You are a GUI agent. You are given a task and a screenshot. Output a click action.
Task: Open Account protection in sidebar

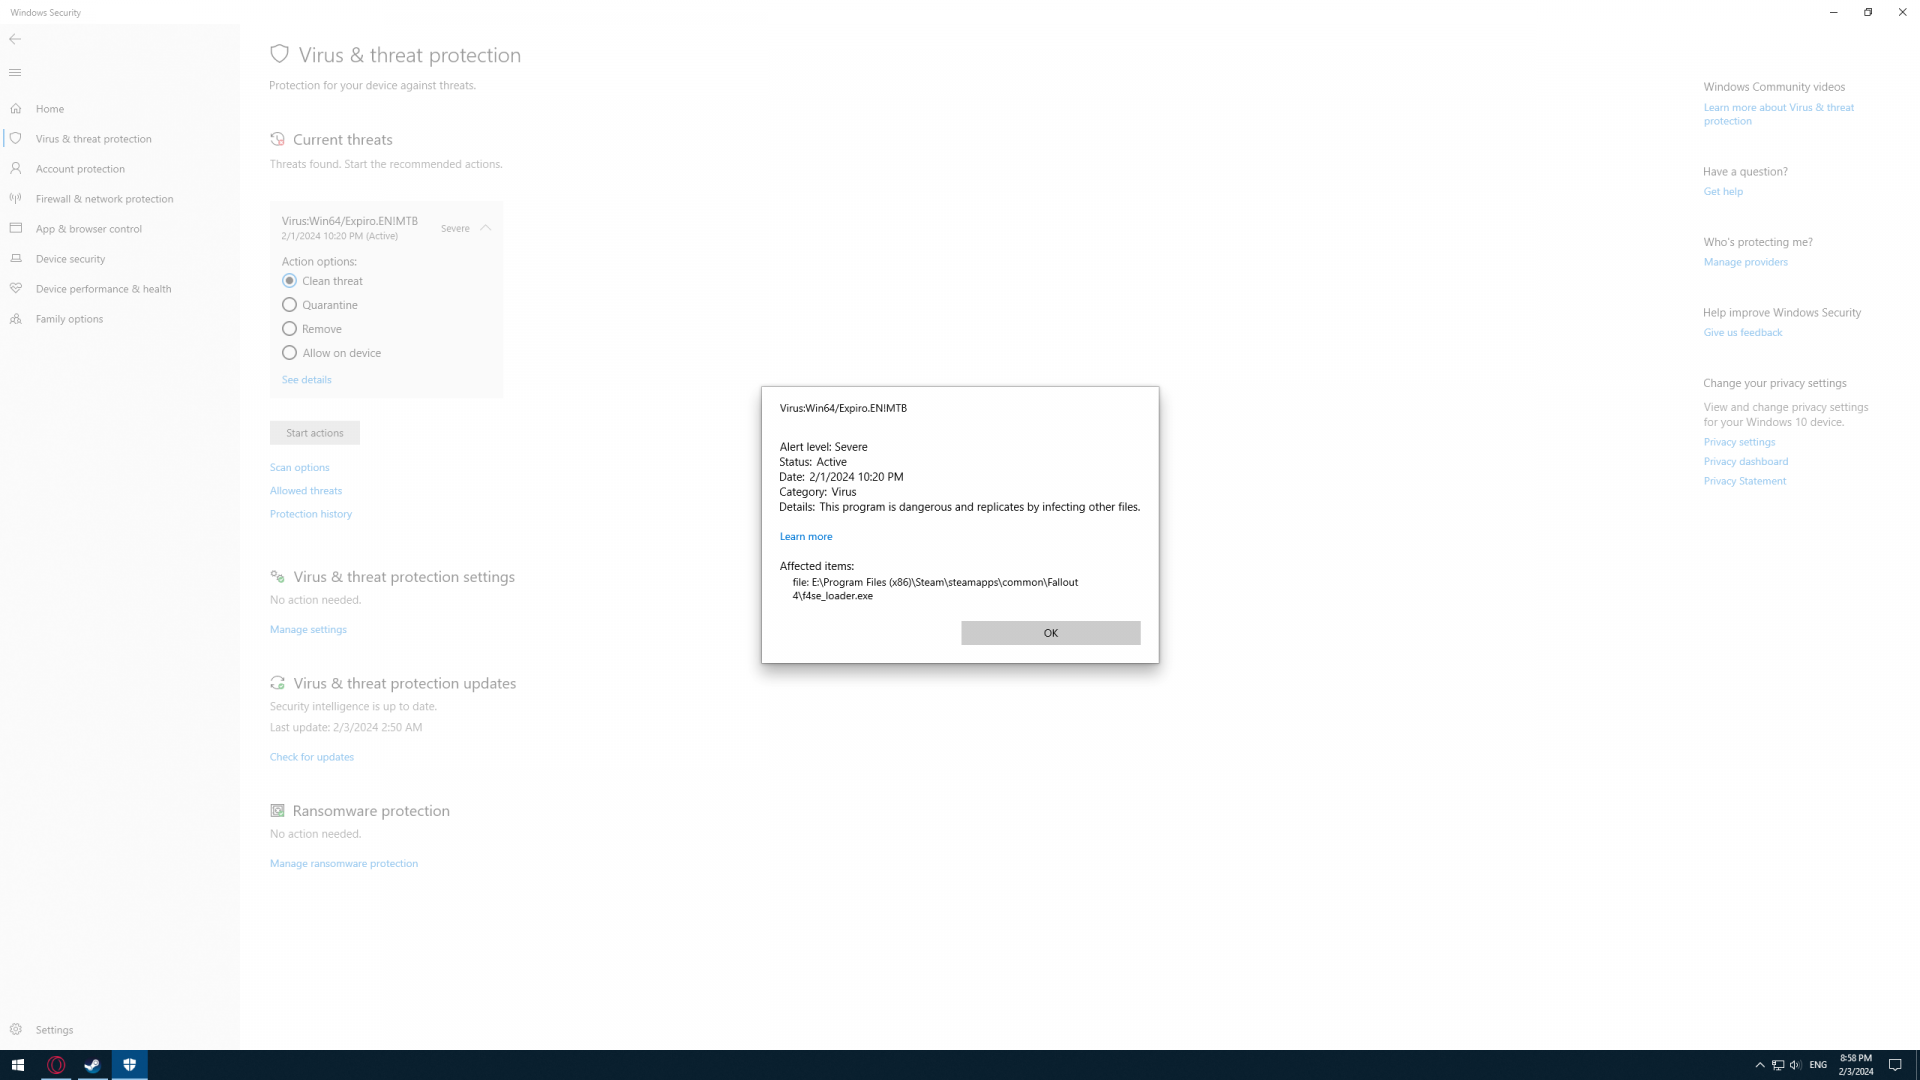[x=80, y=169]
